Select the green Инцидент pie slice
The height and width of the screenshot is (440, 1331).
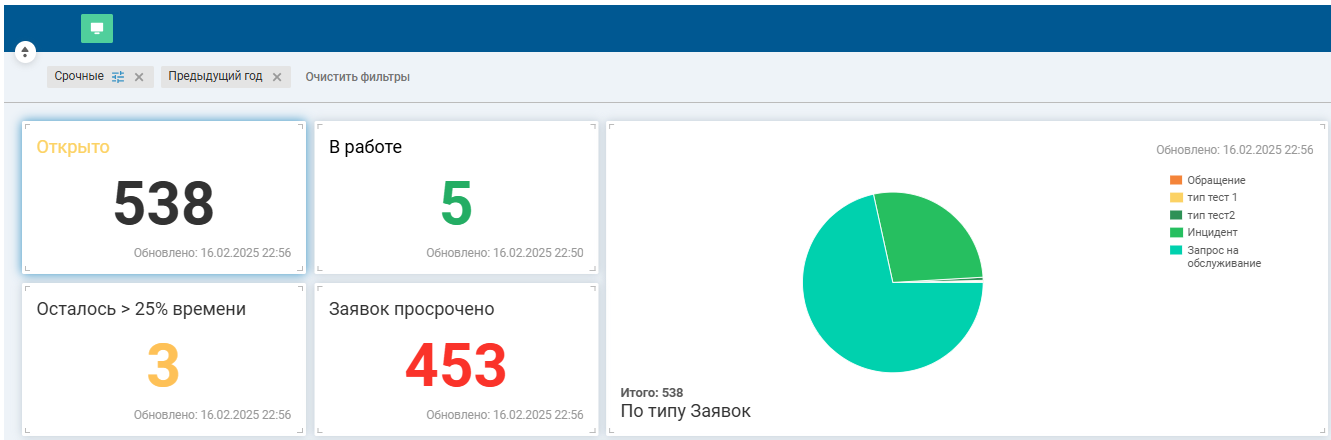(x=930, y=238)
